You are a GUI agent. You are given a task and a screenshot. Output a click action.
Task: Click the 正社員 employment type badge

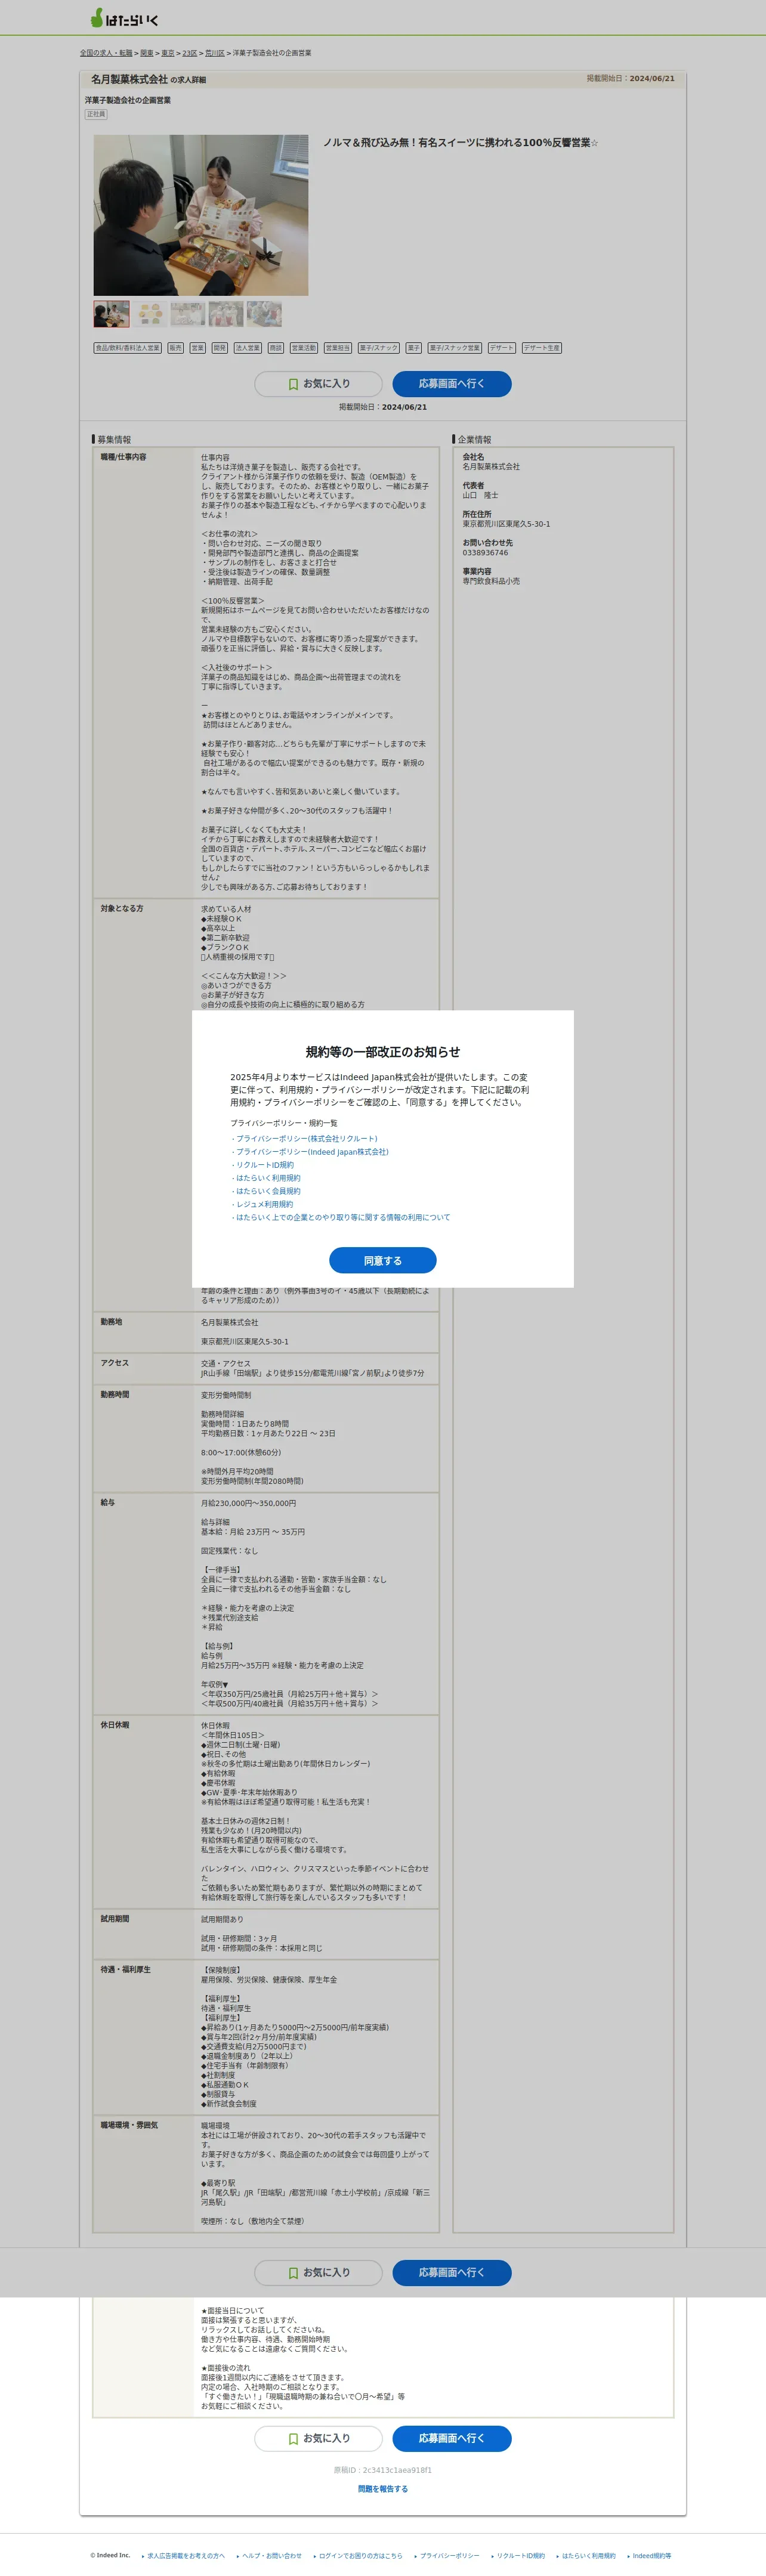[x=96, y=114]
